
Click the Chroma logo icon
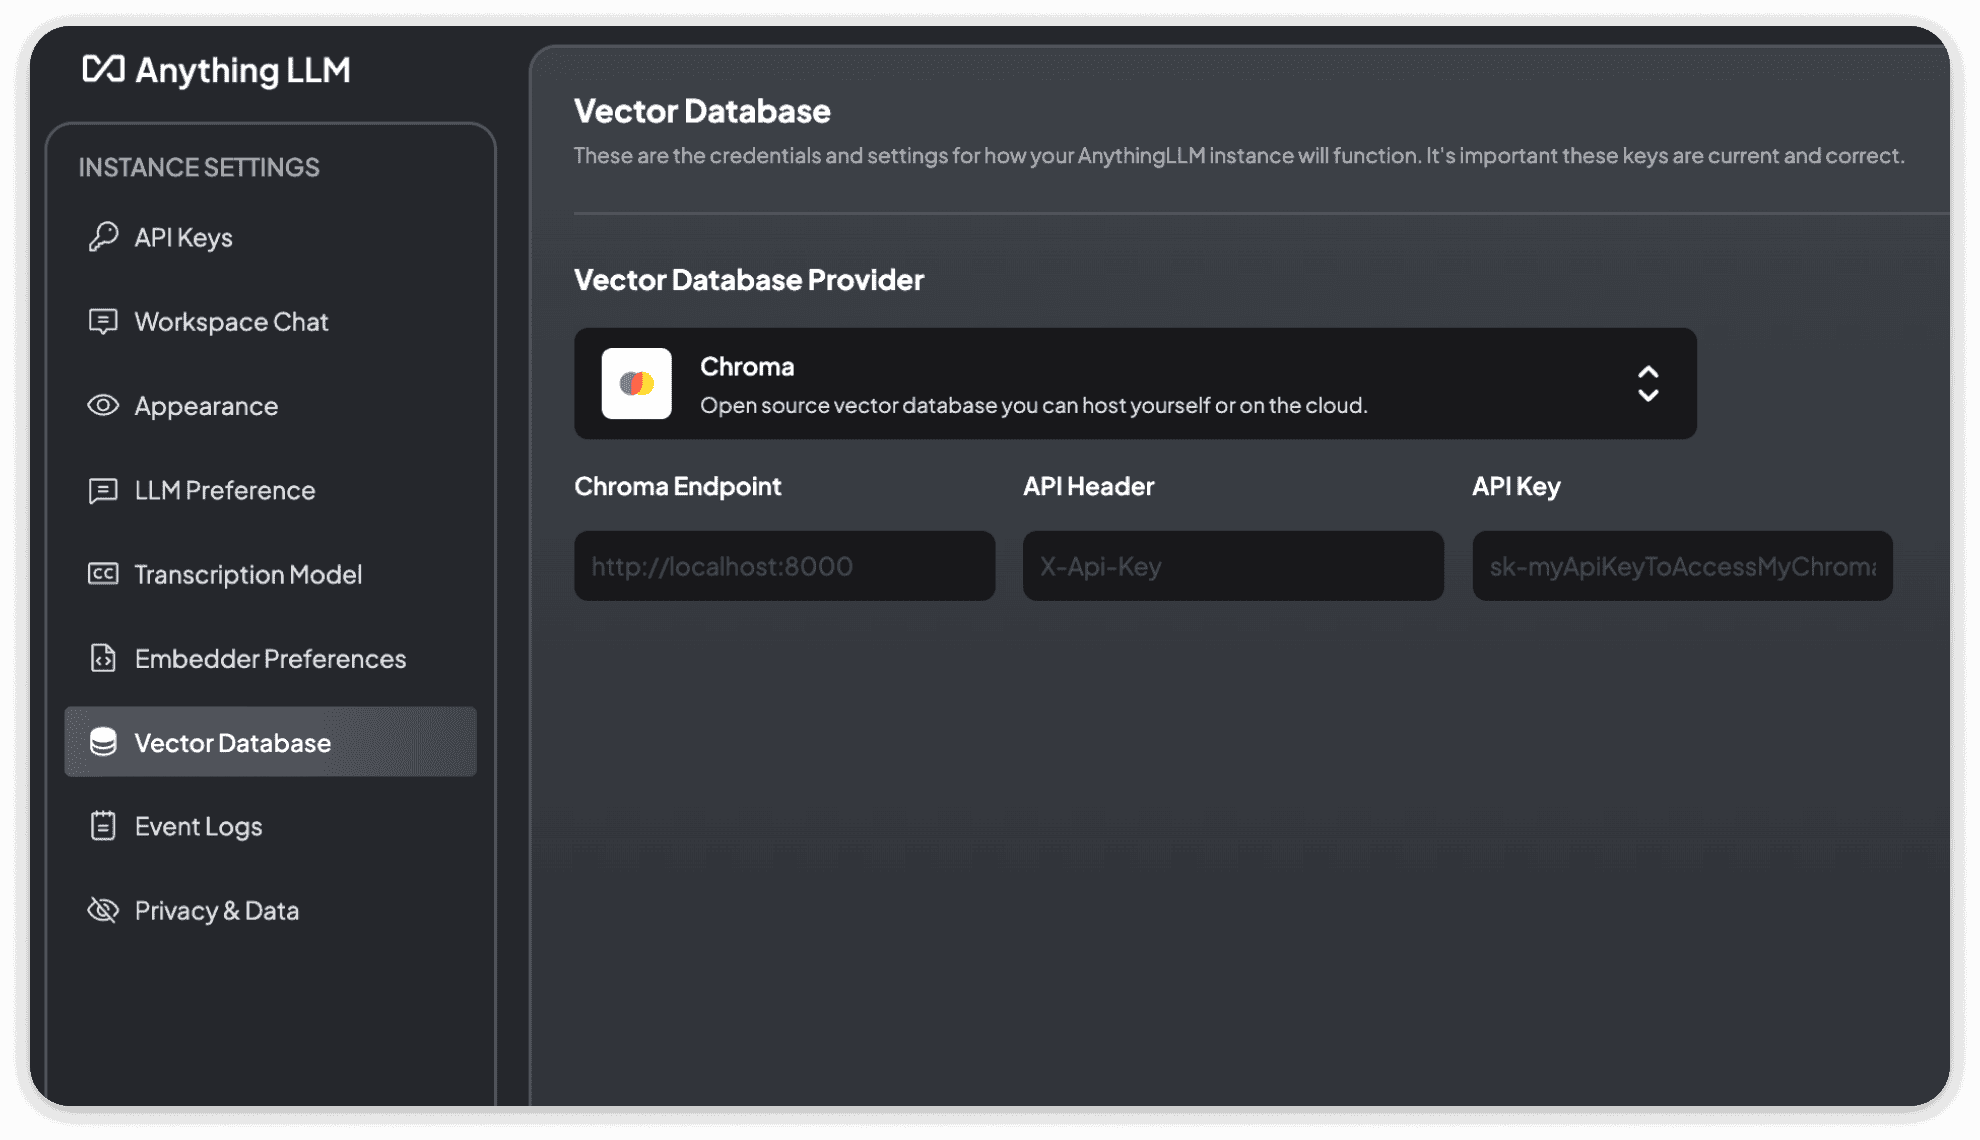point(636,382)
